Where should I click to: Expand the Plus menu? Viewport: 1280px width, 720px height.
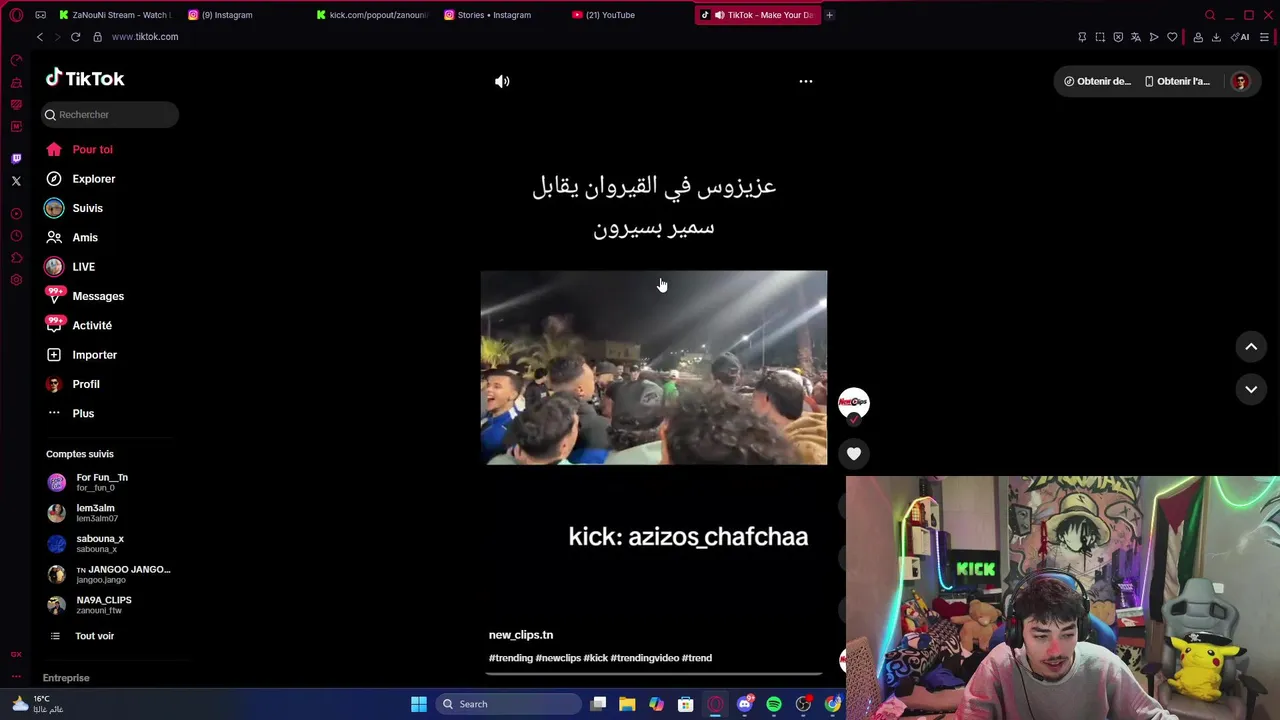[x=70, y=413]
